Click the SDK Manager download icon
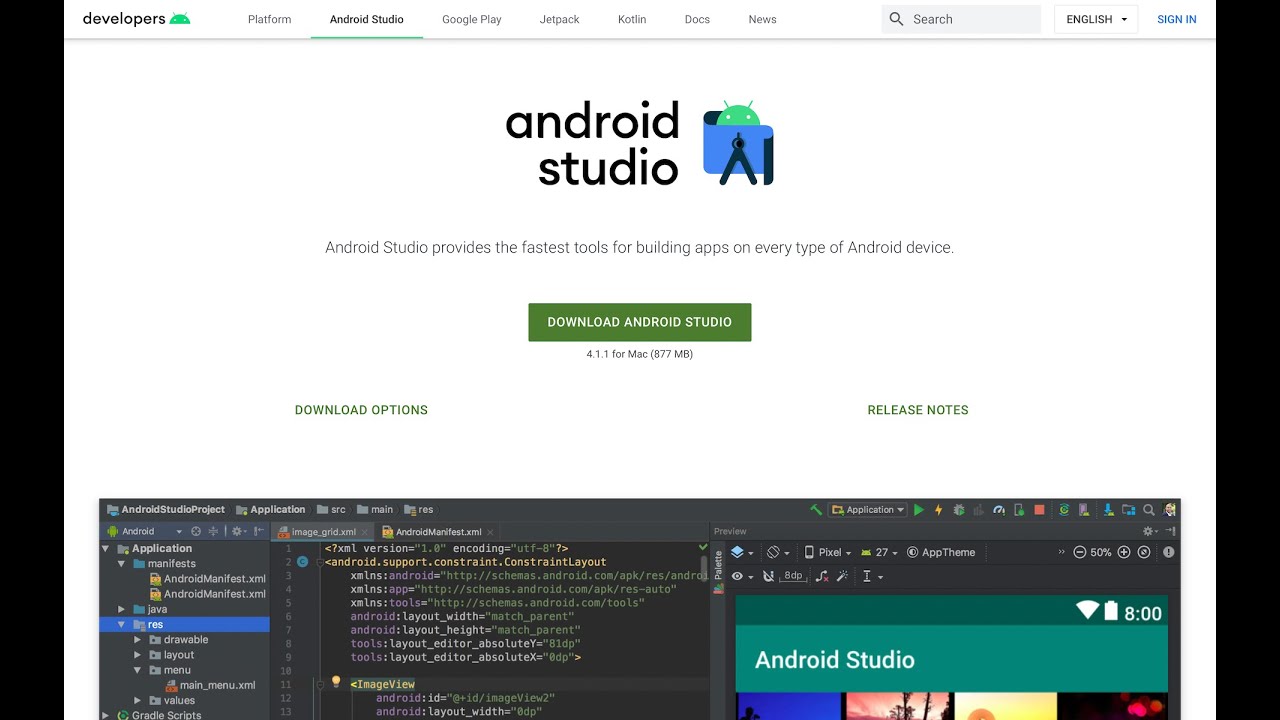 [x=1109, y=510]
